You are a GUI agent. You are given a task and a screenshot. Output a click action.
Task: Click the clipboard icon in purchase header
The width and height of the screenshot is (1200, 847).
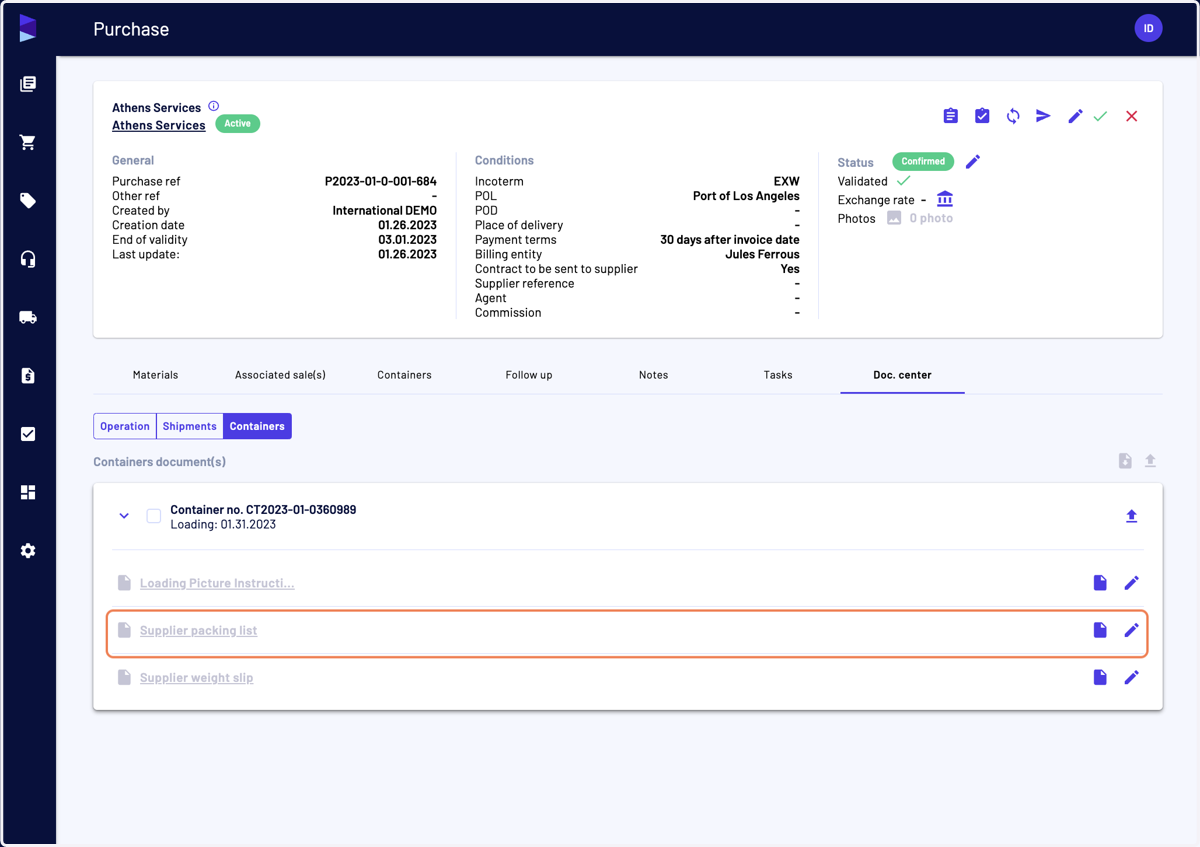pyautogui.click(x=950, y=116)
